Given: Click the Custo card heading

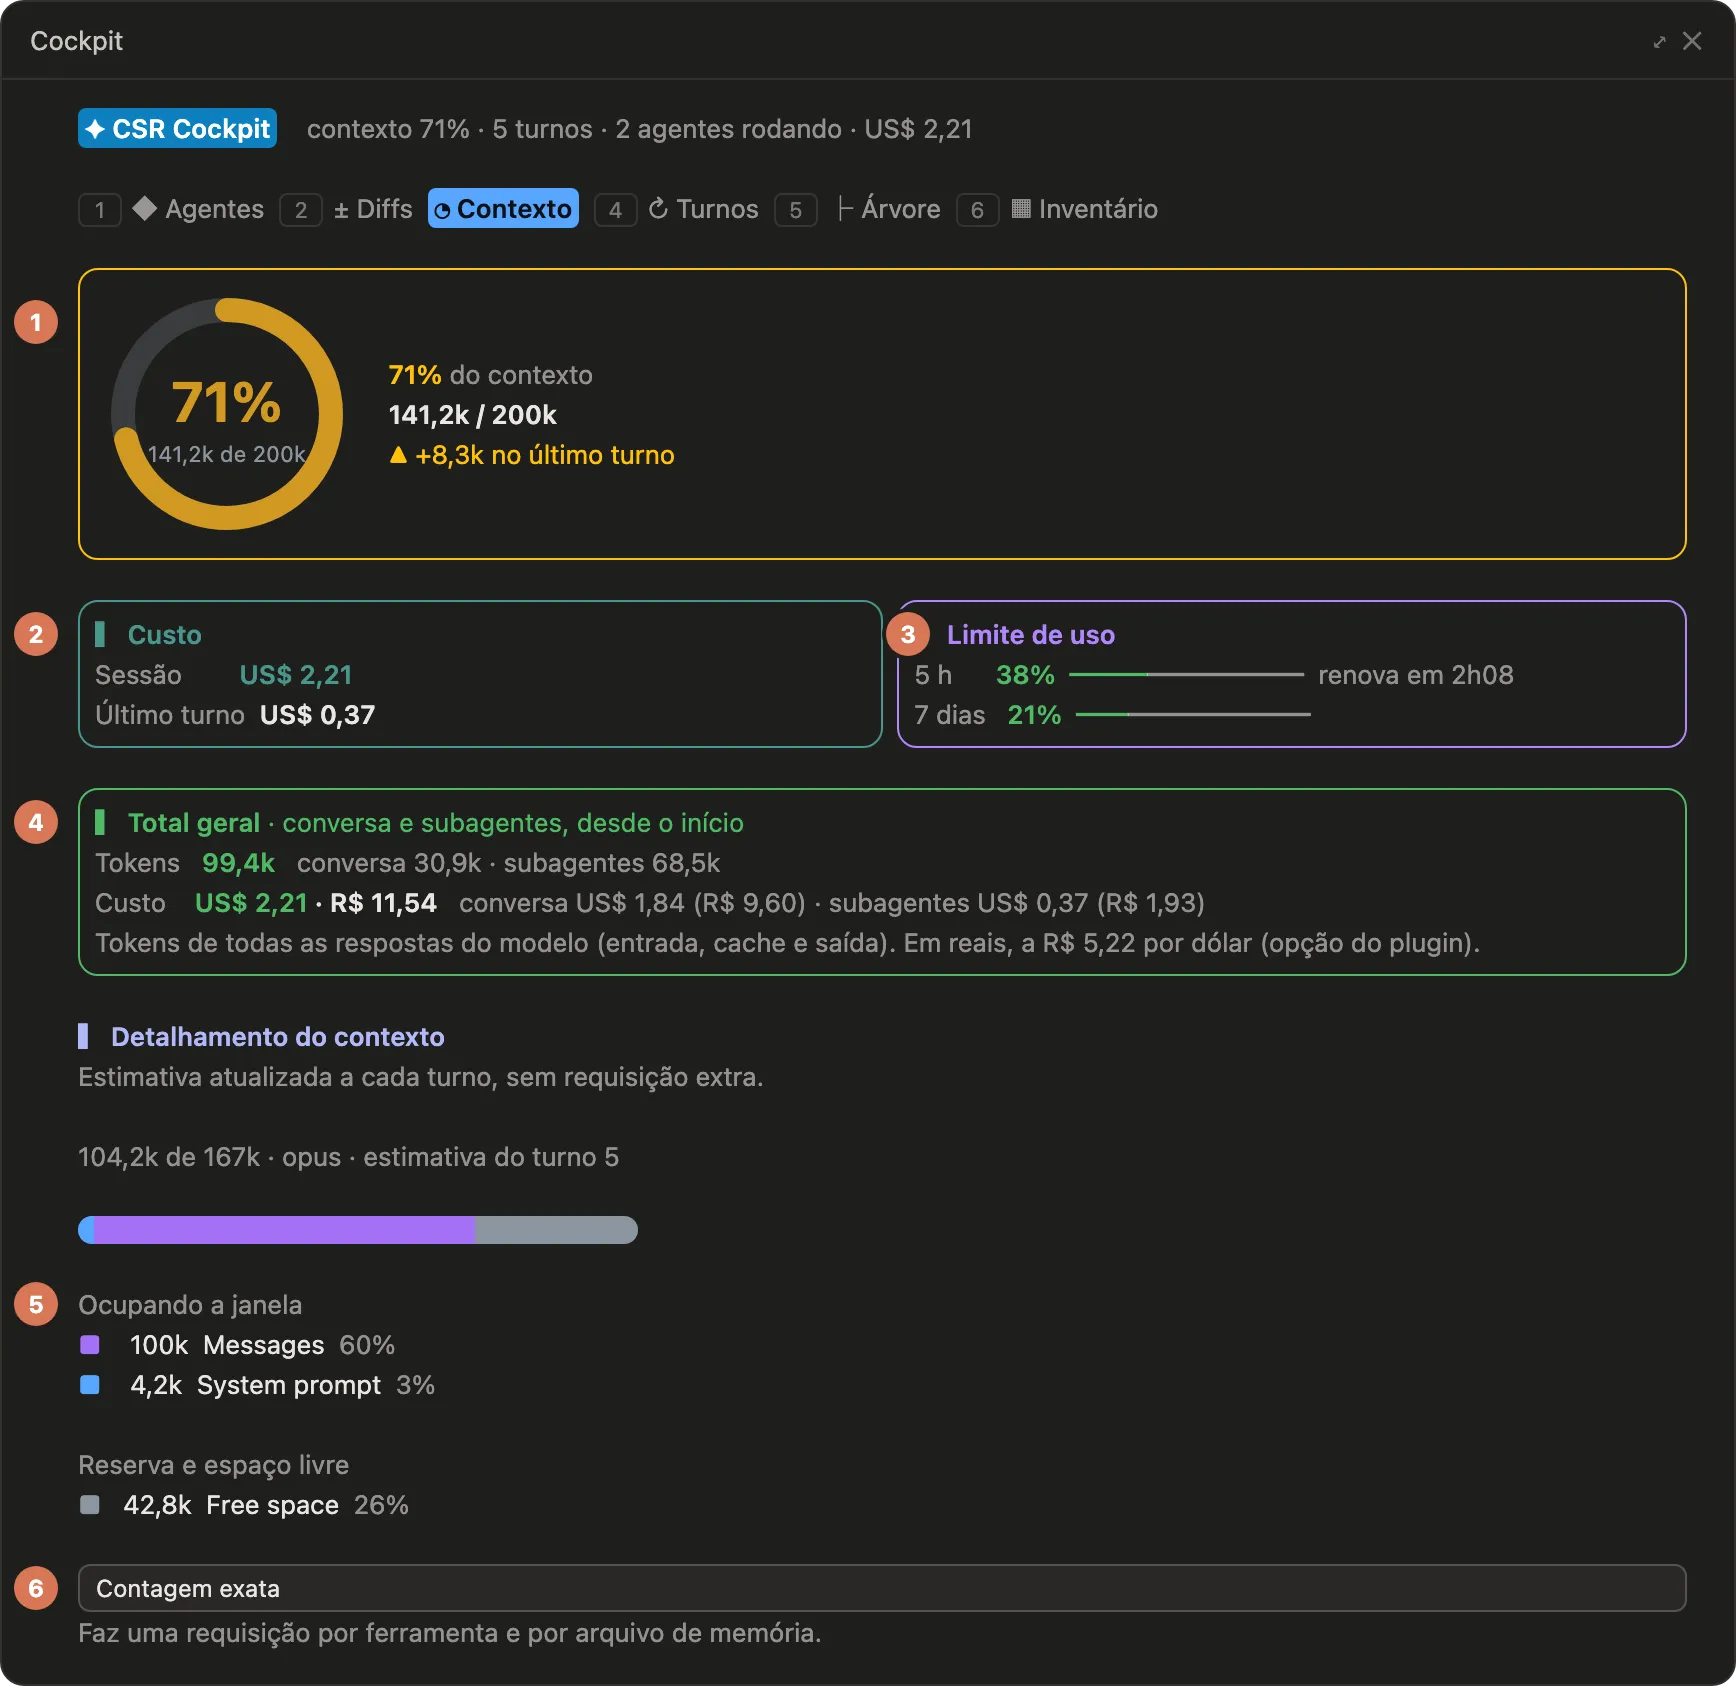Looking at the screenshot, I should click(164, 635).
